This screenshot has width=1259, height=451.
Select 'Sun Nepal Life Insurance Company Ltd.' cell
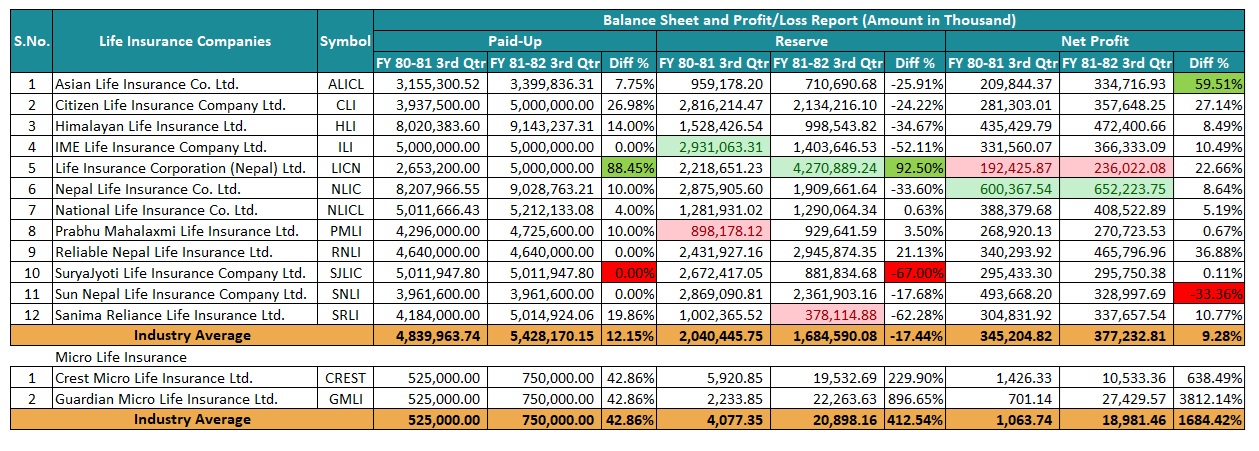184,293
